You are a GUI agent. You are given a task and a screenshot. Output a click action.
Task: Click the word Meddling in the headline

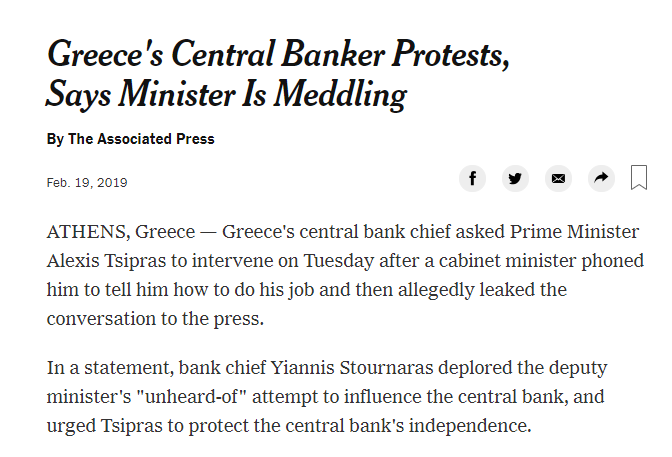340,95
